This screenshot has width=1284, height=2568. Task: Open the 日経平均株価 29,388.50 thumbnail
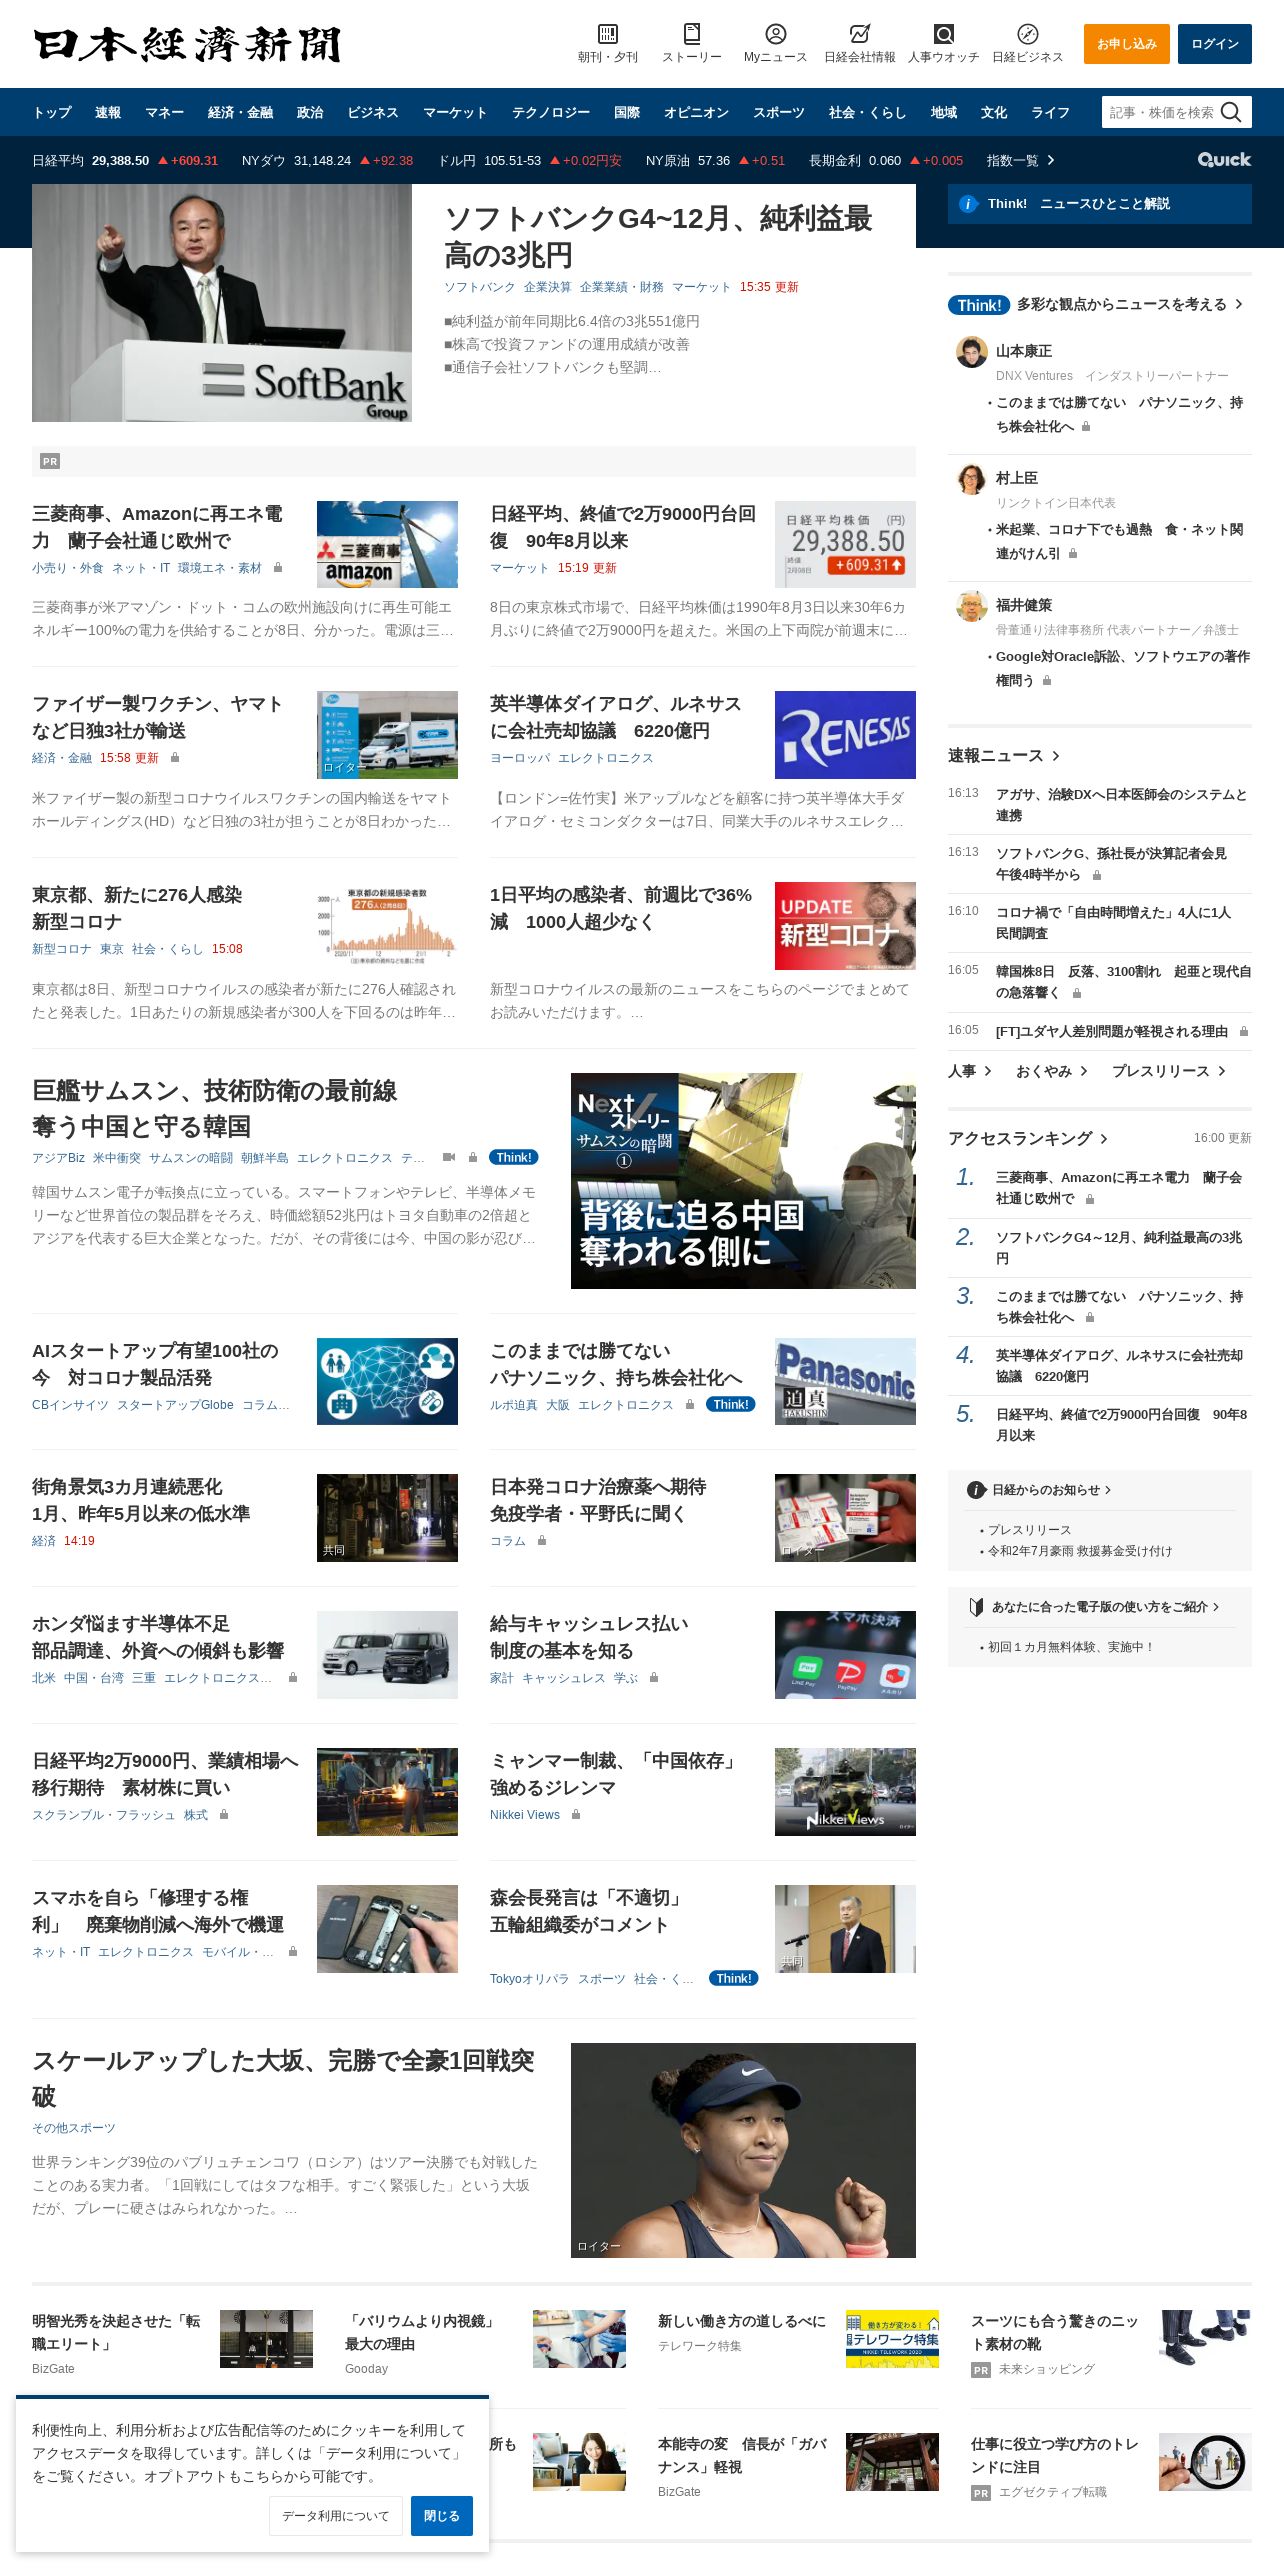tap(845, 544)
